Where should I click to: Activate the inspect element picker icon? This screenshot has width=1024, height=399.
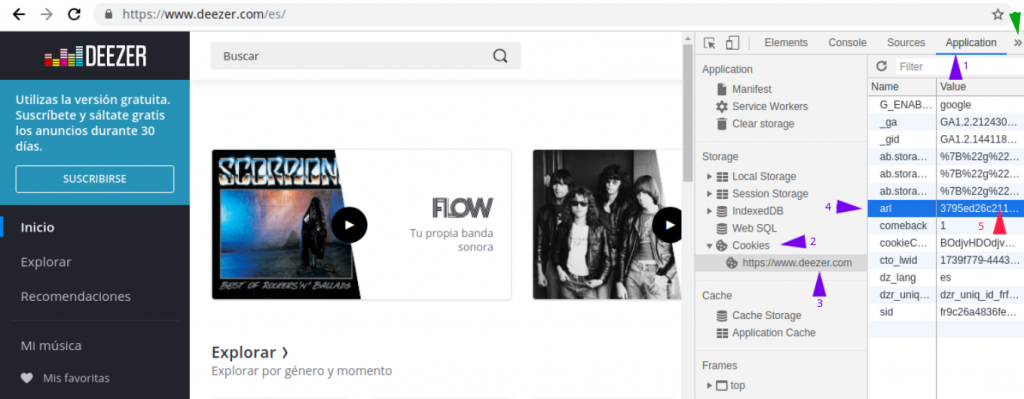point(710,43)
